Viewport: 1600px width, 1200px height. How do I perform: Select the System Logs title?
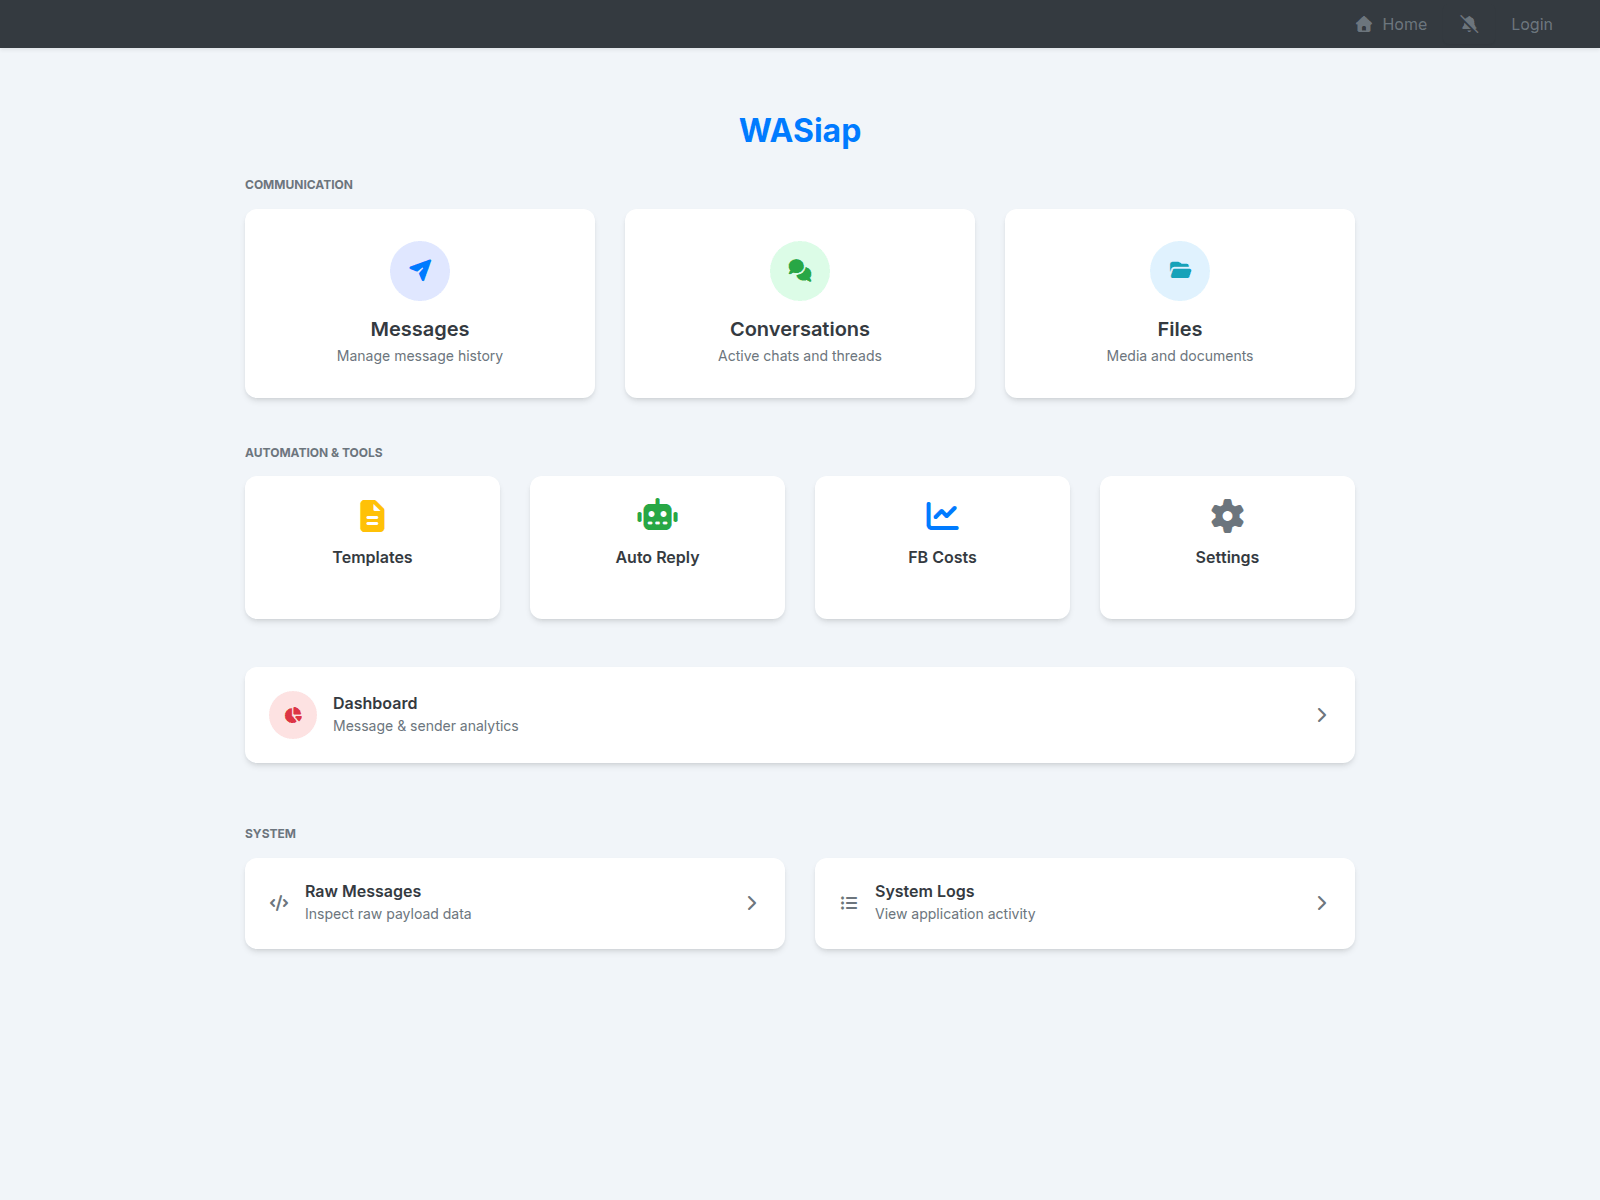(x=924, y=891)
